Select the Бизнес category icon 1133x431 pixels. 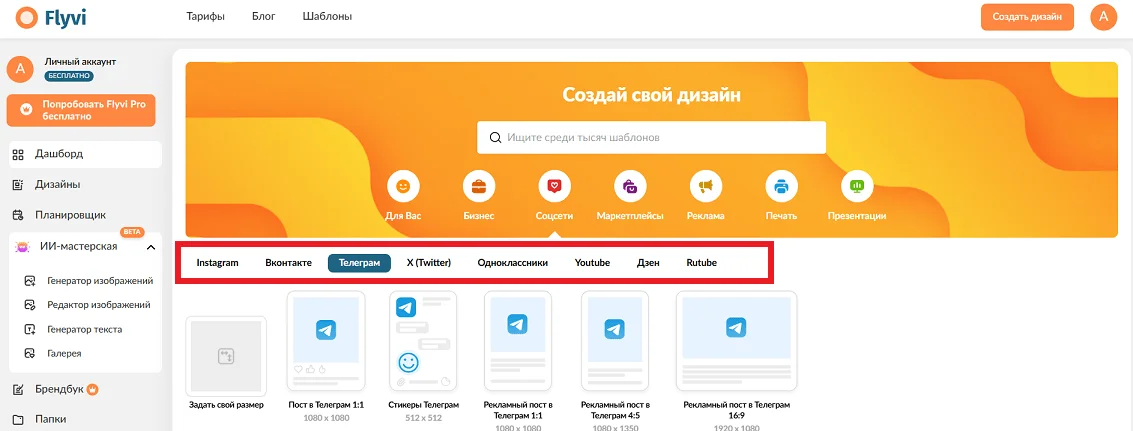(x=478, y=187)
